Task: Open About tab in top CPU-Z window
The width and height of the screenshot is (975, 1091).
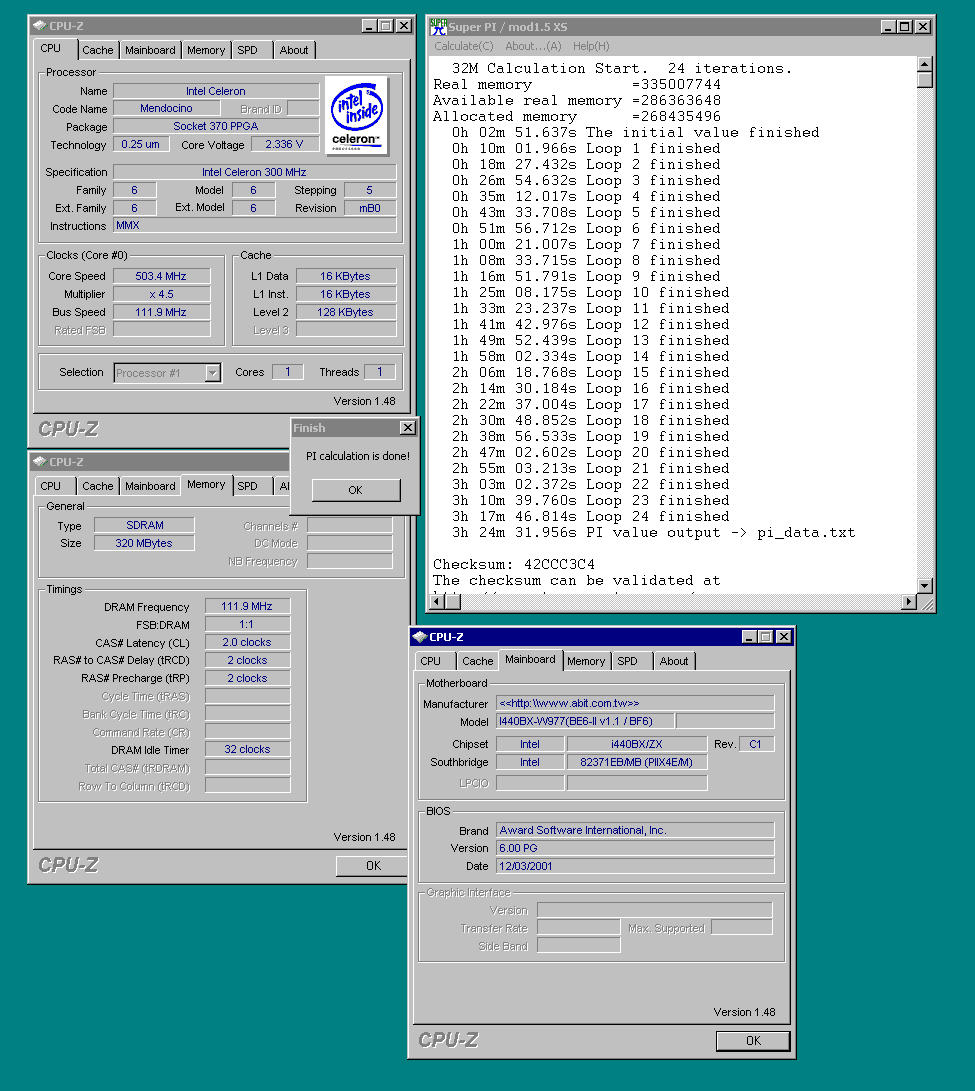Action: (x=294, y=50)
